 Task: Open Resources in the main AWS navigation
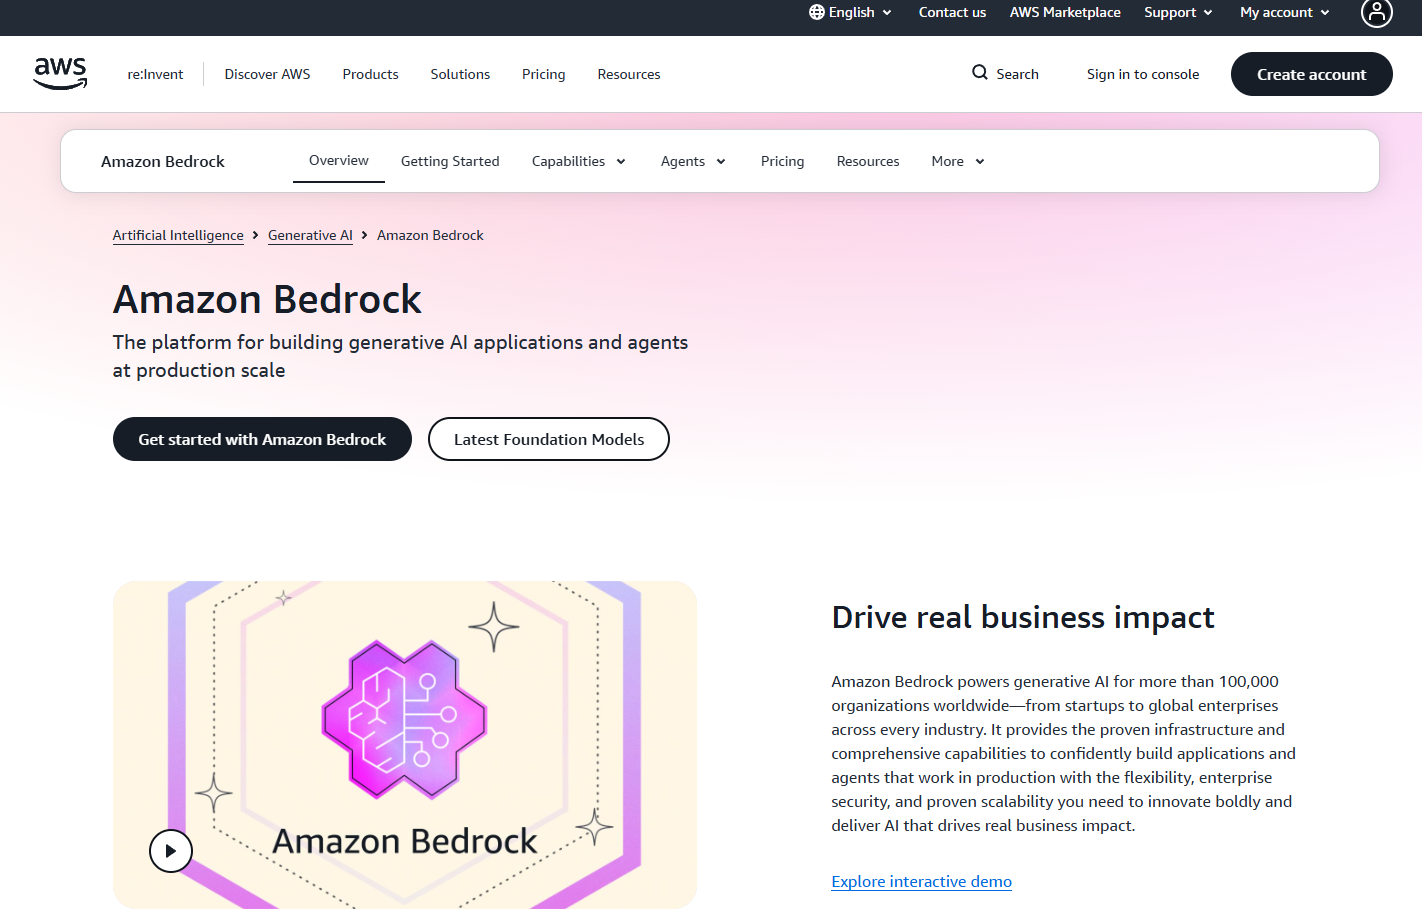[629, 74]
